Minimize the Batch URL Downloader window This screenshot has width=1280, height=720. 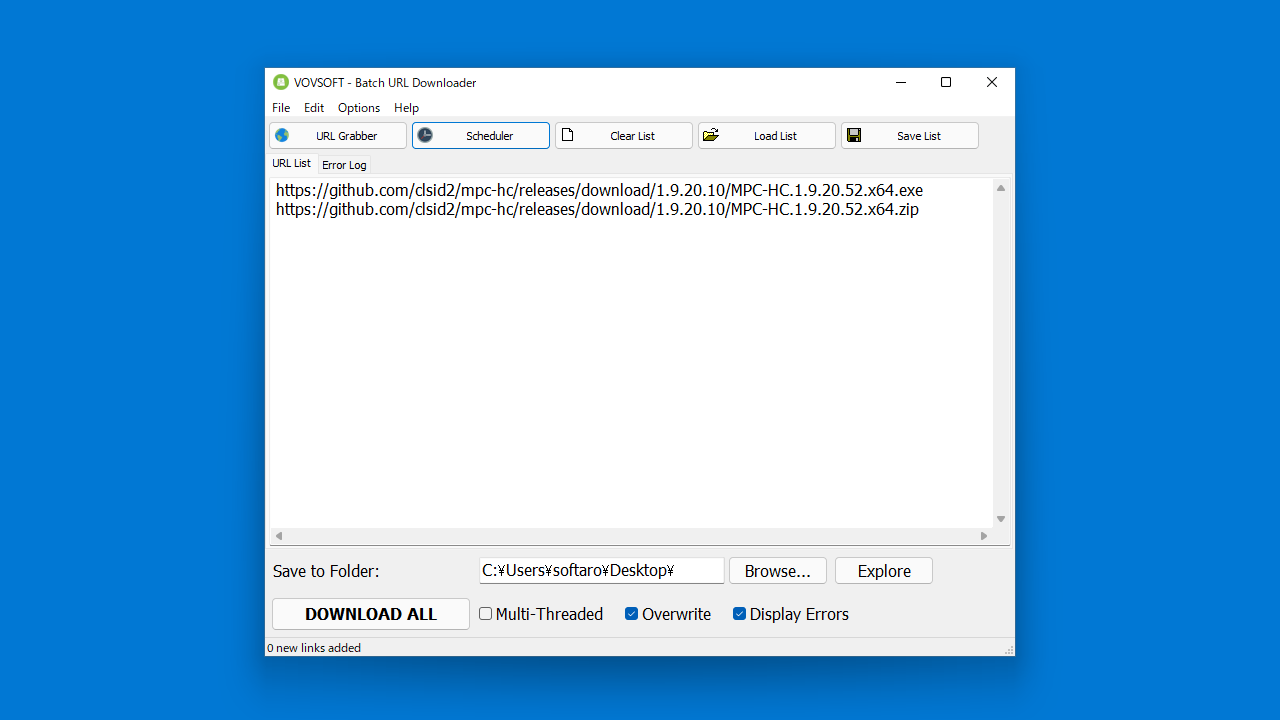pos(901,82)
